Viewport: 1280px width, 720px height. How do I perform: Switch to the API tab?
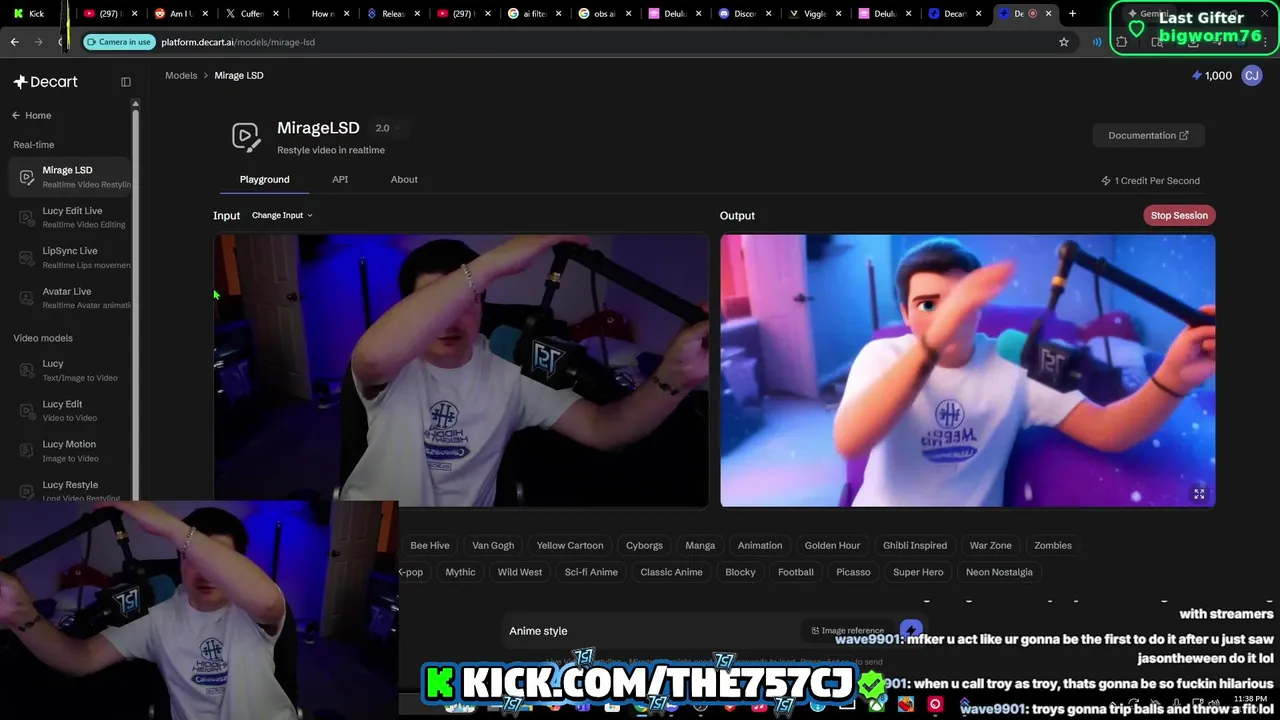[340, 179]
